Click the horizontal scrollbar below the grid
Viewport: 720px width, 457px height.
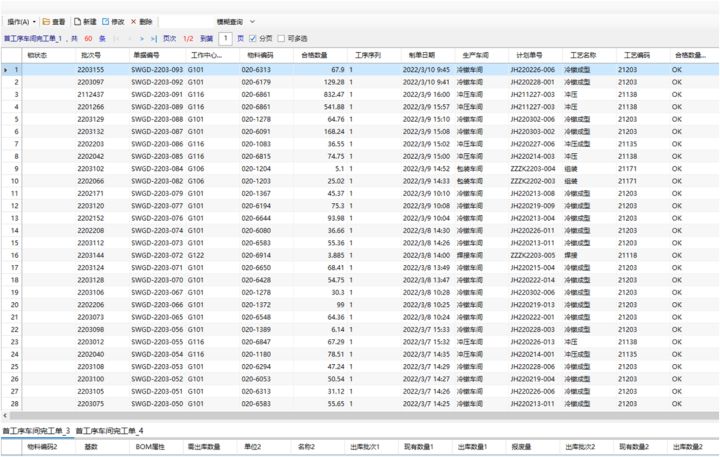(363, 416)
